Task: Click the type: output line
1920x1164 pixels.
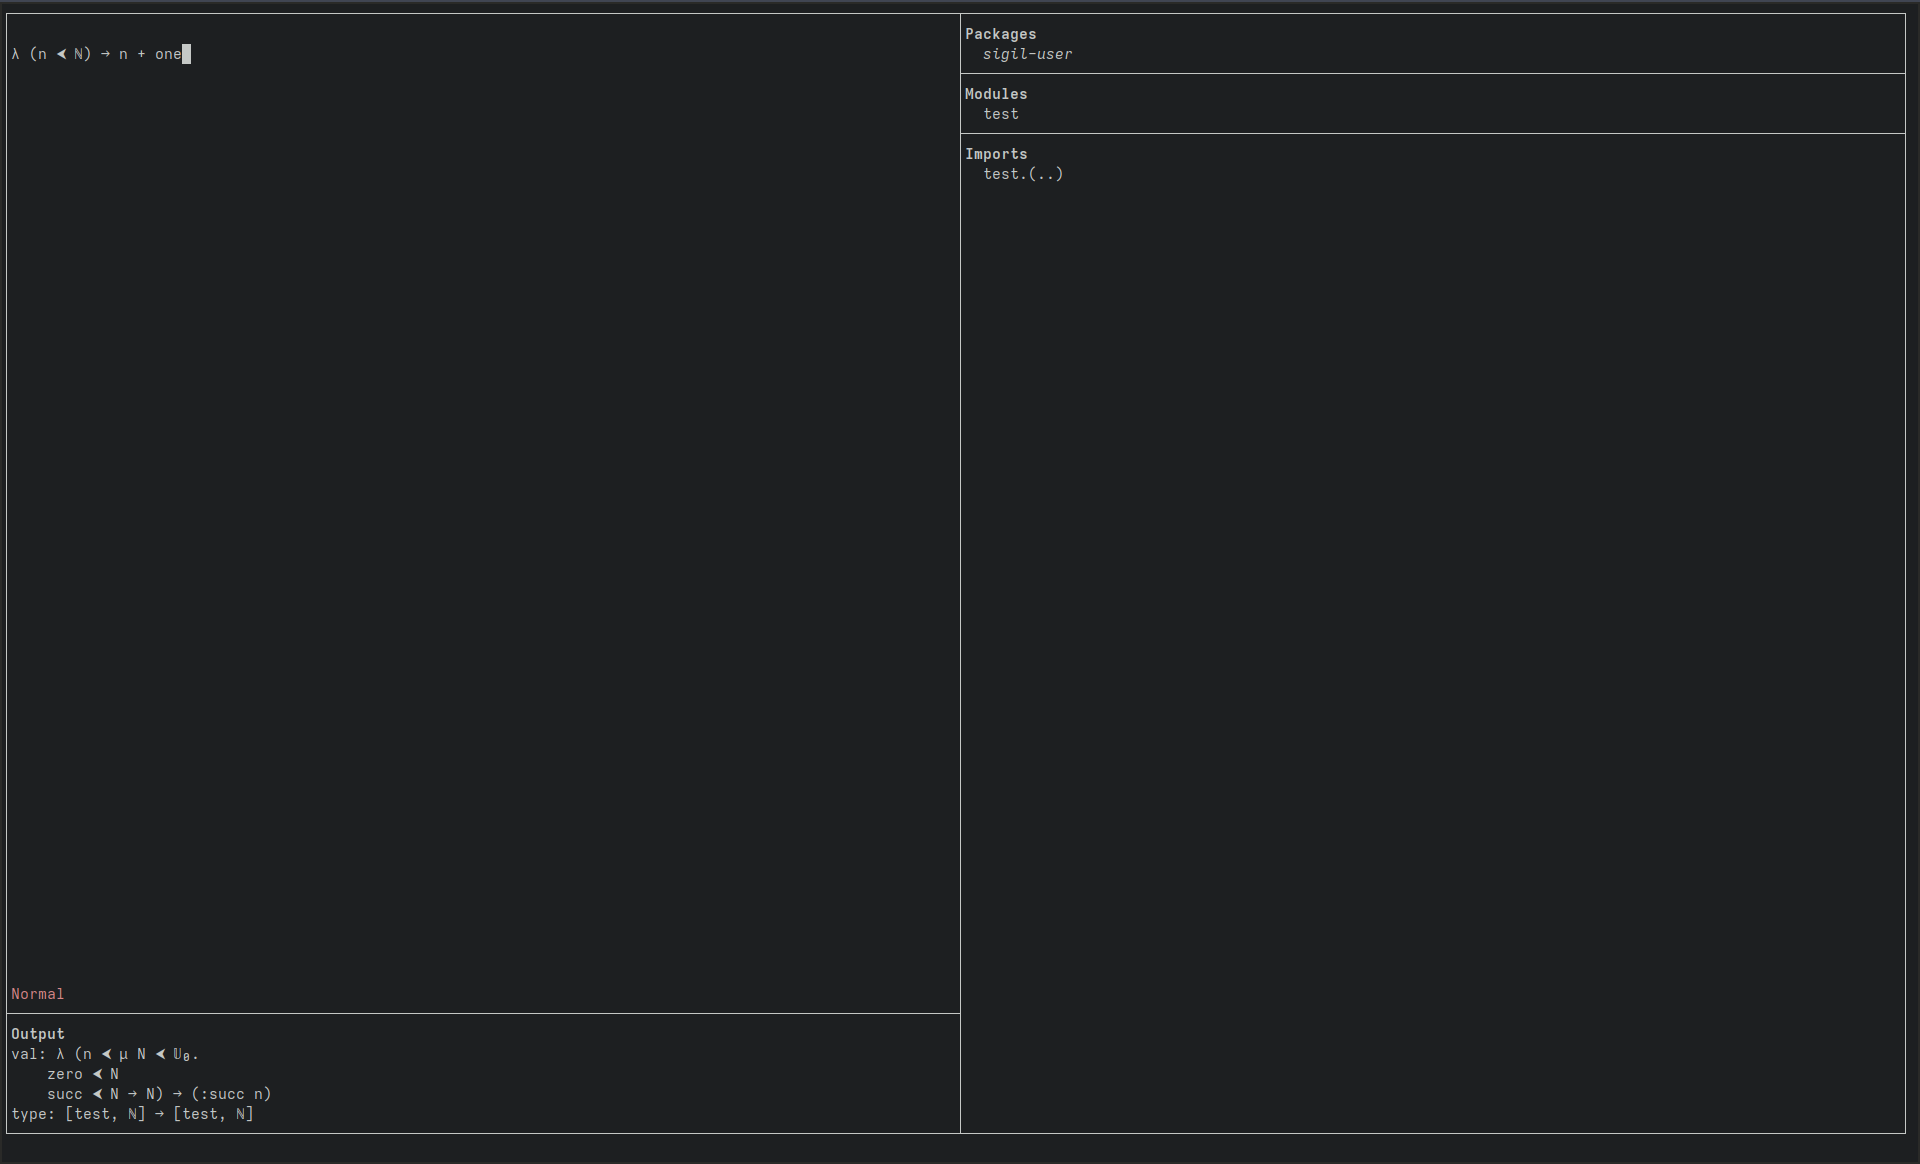Action: [132, 1114]
